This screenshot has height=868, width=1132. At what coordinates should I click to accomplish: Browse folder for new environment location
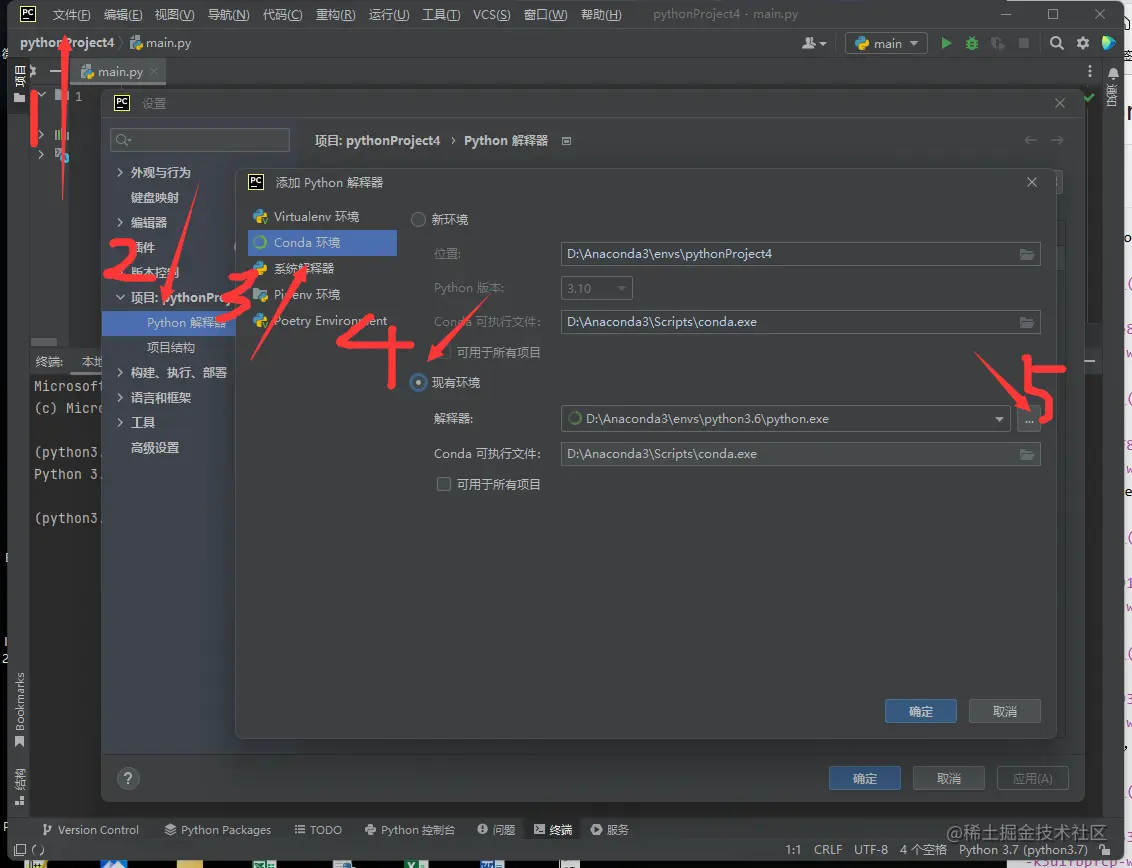pyautogui.click(x=1027, y=254)
